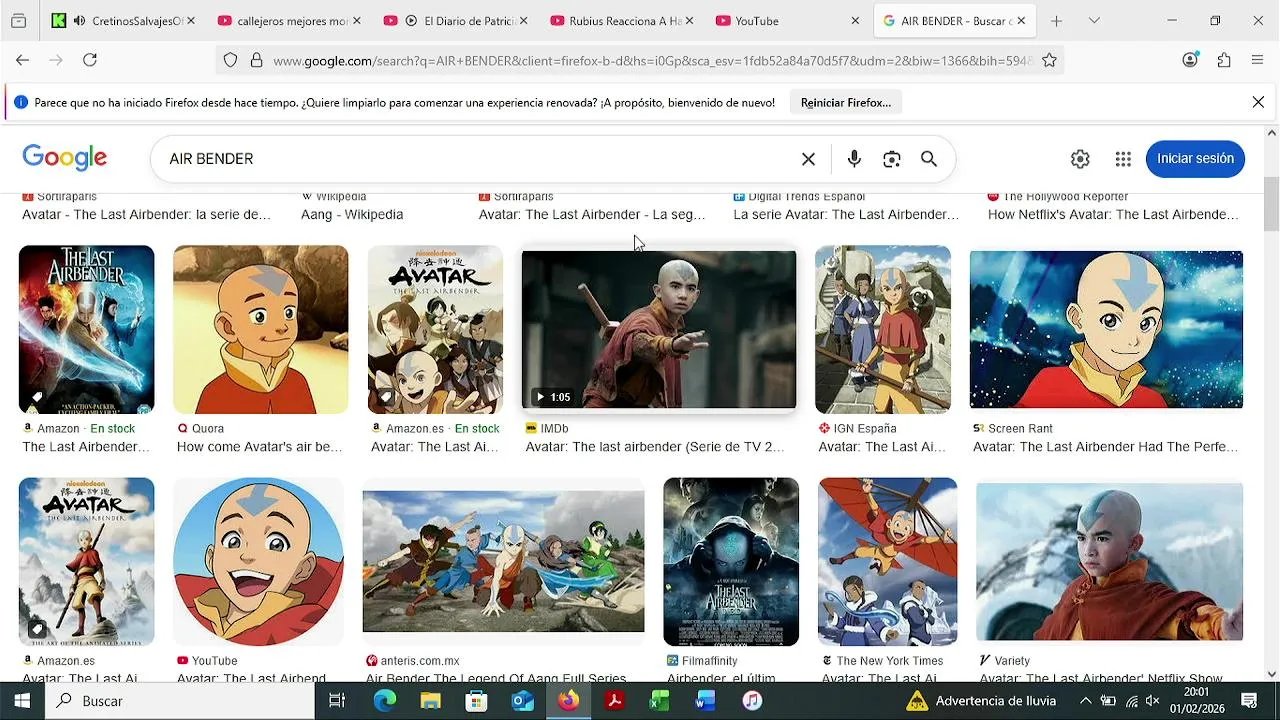The image size is (1280, 720).
Task: Open iTunes music app from taskbar
Action: (x=752, y=701)
